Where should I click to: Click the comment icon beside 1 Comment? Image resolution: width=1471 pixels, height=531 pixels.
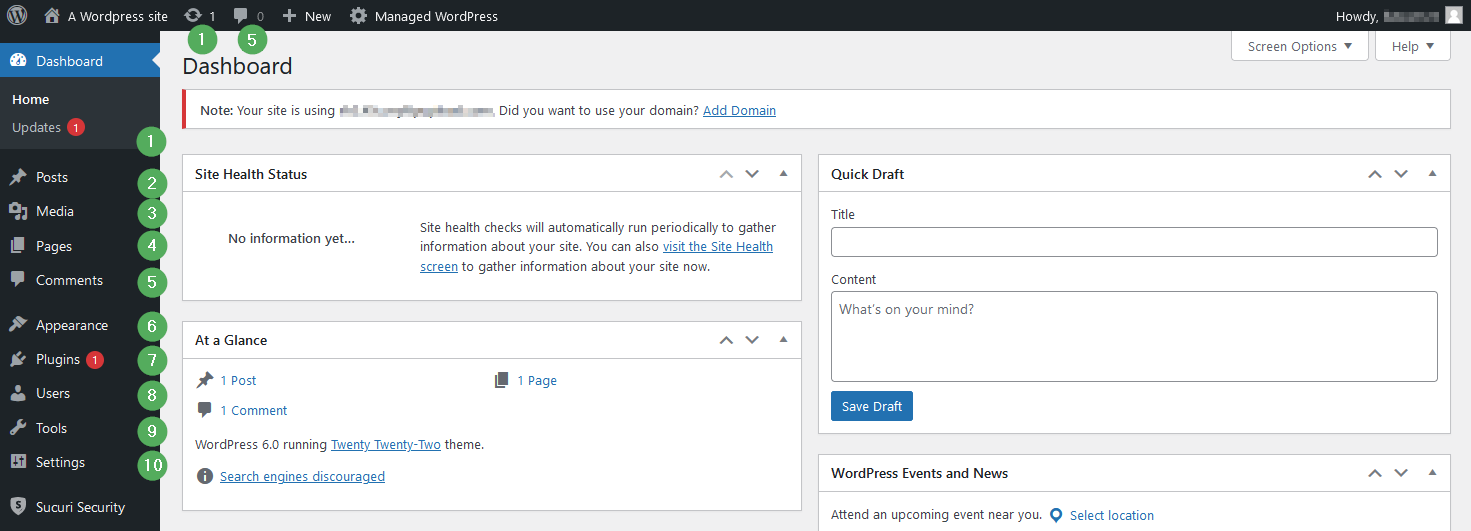205,410
